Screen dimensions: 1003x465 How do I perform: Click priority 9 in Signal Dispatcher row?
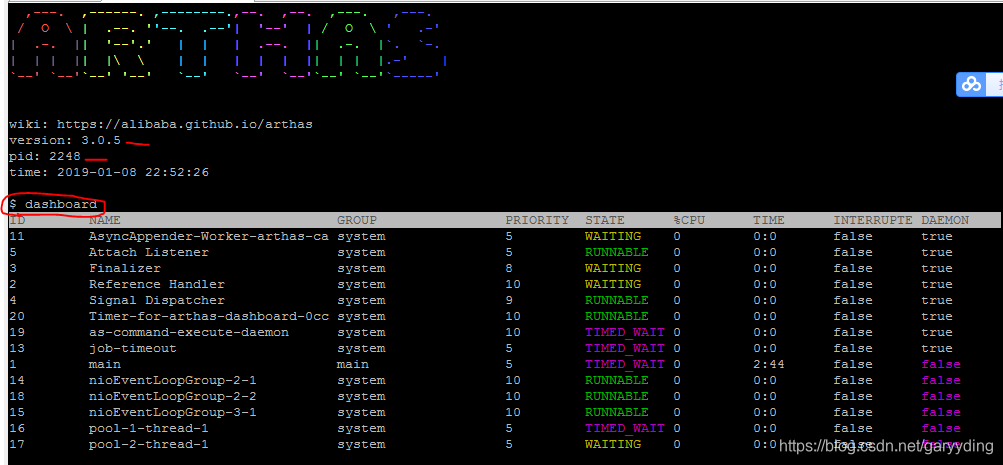509,301
